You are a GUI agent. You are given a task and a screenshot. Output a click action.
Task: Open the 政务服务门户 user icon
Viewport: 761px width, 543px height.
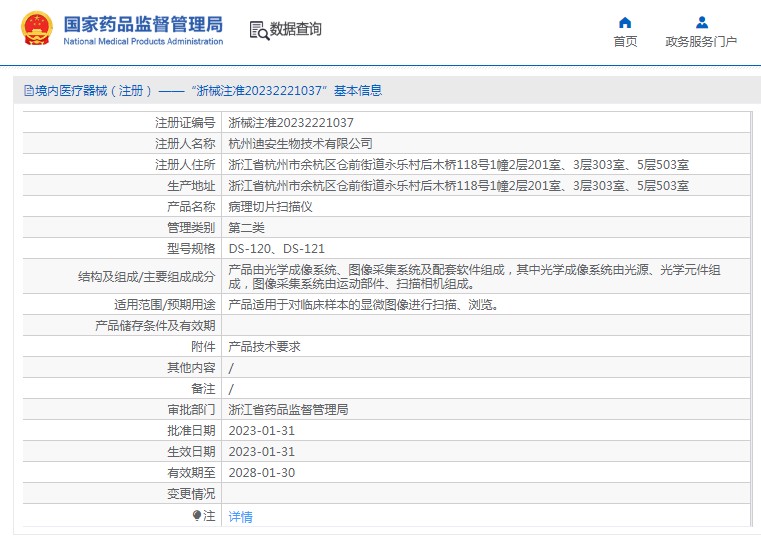pyautogui.click(x=702, y=22)
